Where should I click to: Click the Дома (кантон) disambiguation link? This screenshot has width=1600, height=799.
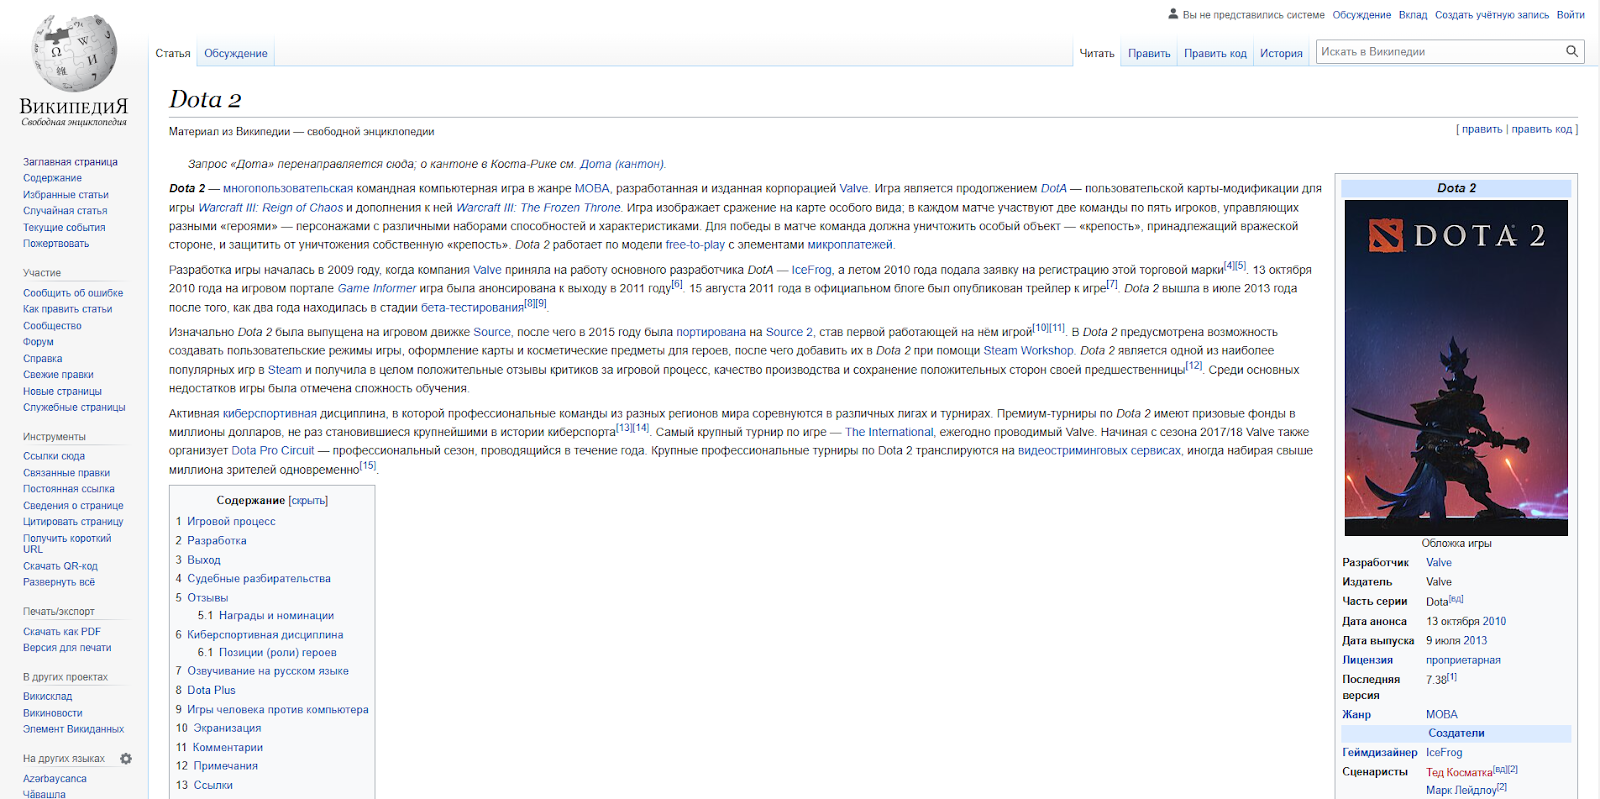(x=622, y=164)
